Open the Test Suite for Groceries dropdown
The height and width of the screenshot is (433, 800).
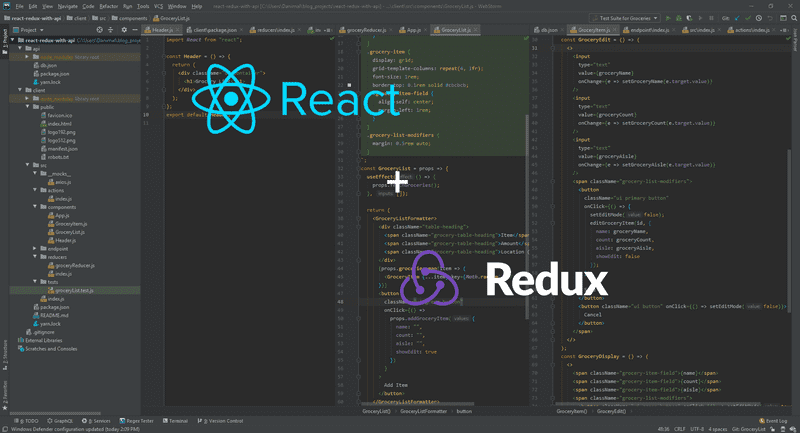624,18
